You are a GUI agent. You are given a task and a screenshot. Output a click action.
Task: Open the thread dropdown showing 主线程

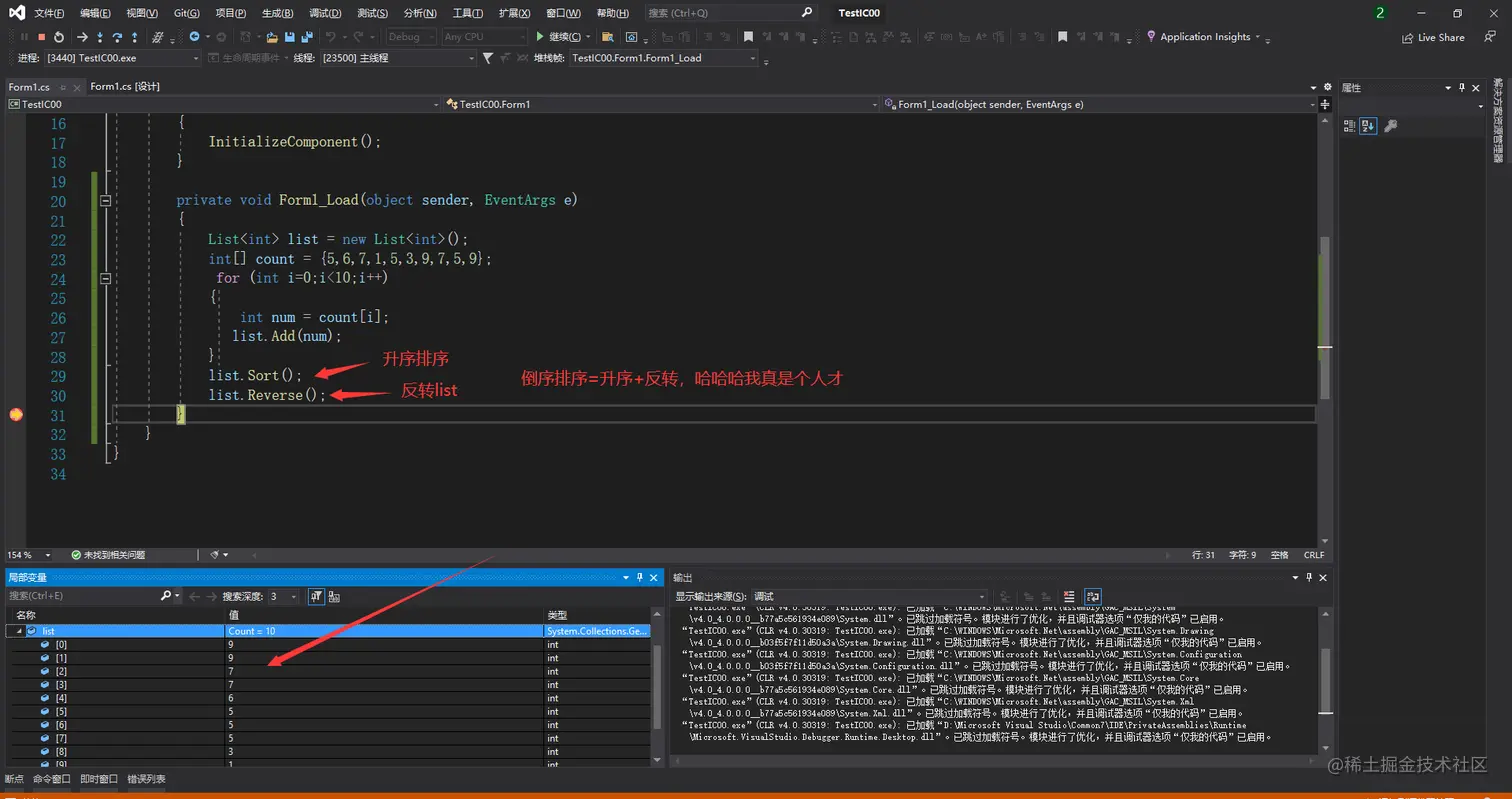click(397, 58)
